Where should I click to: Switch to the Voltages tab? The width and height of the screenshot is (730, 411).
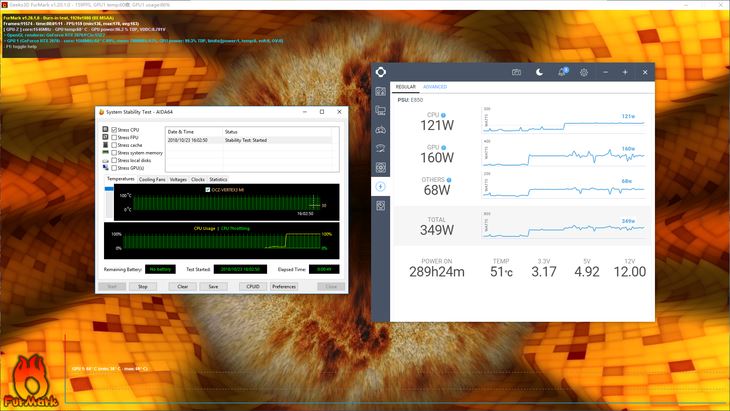178,179
